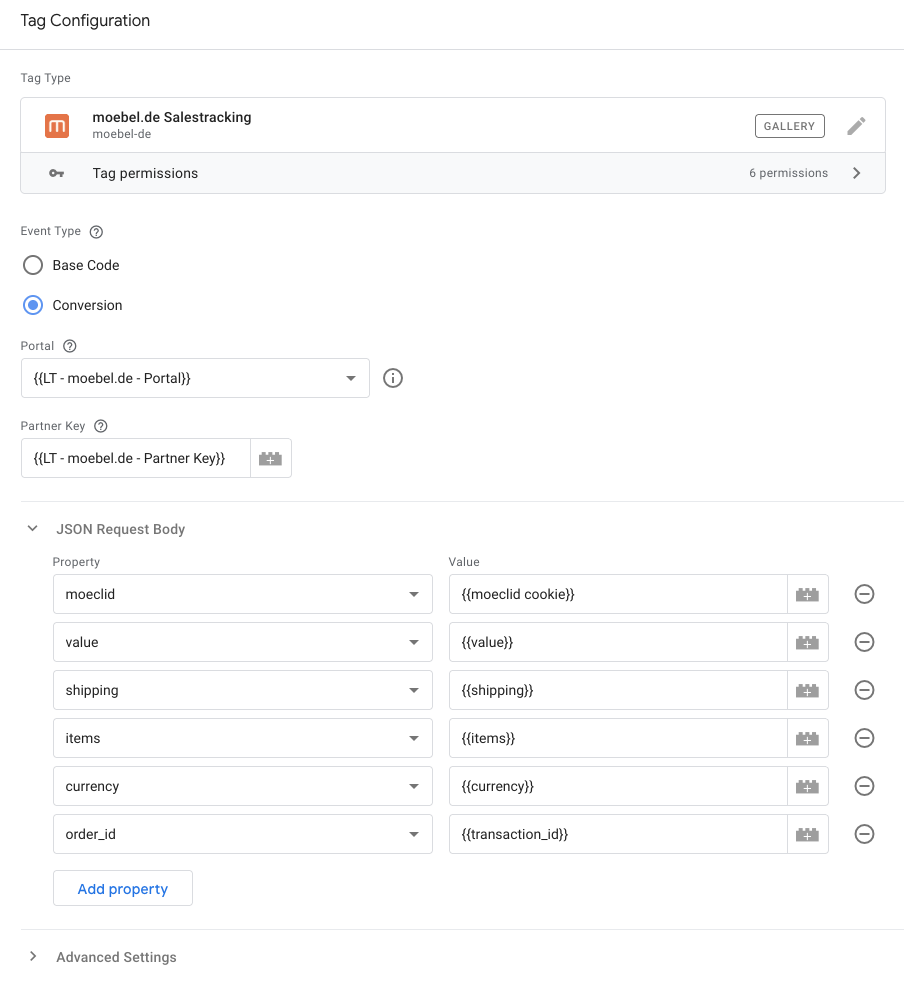This screenshot has width=904, height=981.
Task: Click the moebel.de orange logo icon
Action: 57,126
